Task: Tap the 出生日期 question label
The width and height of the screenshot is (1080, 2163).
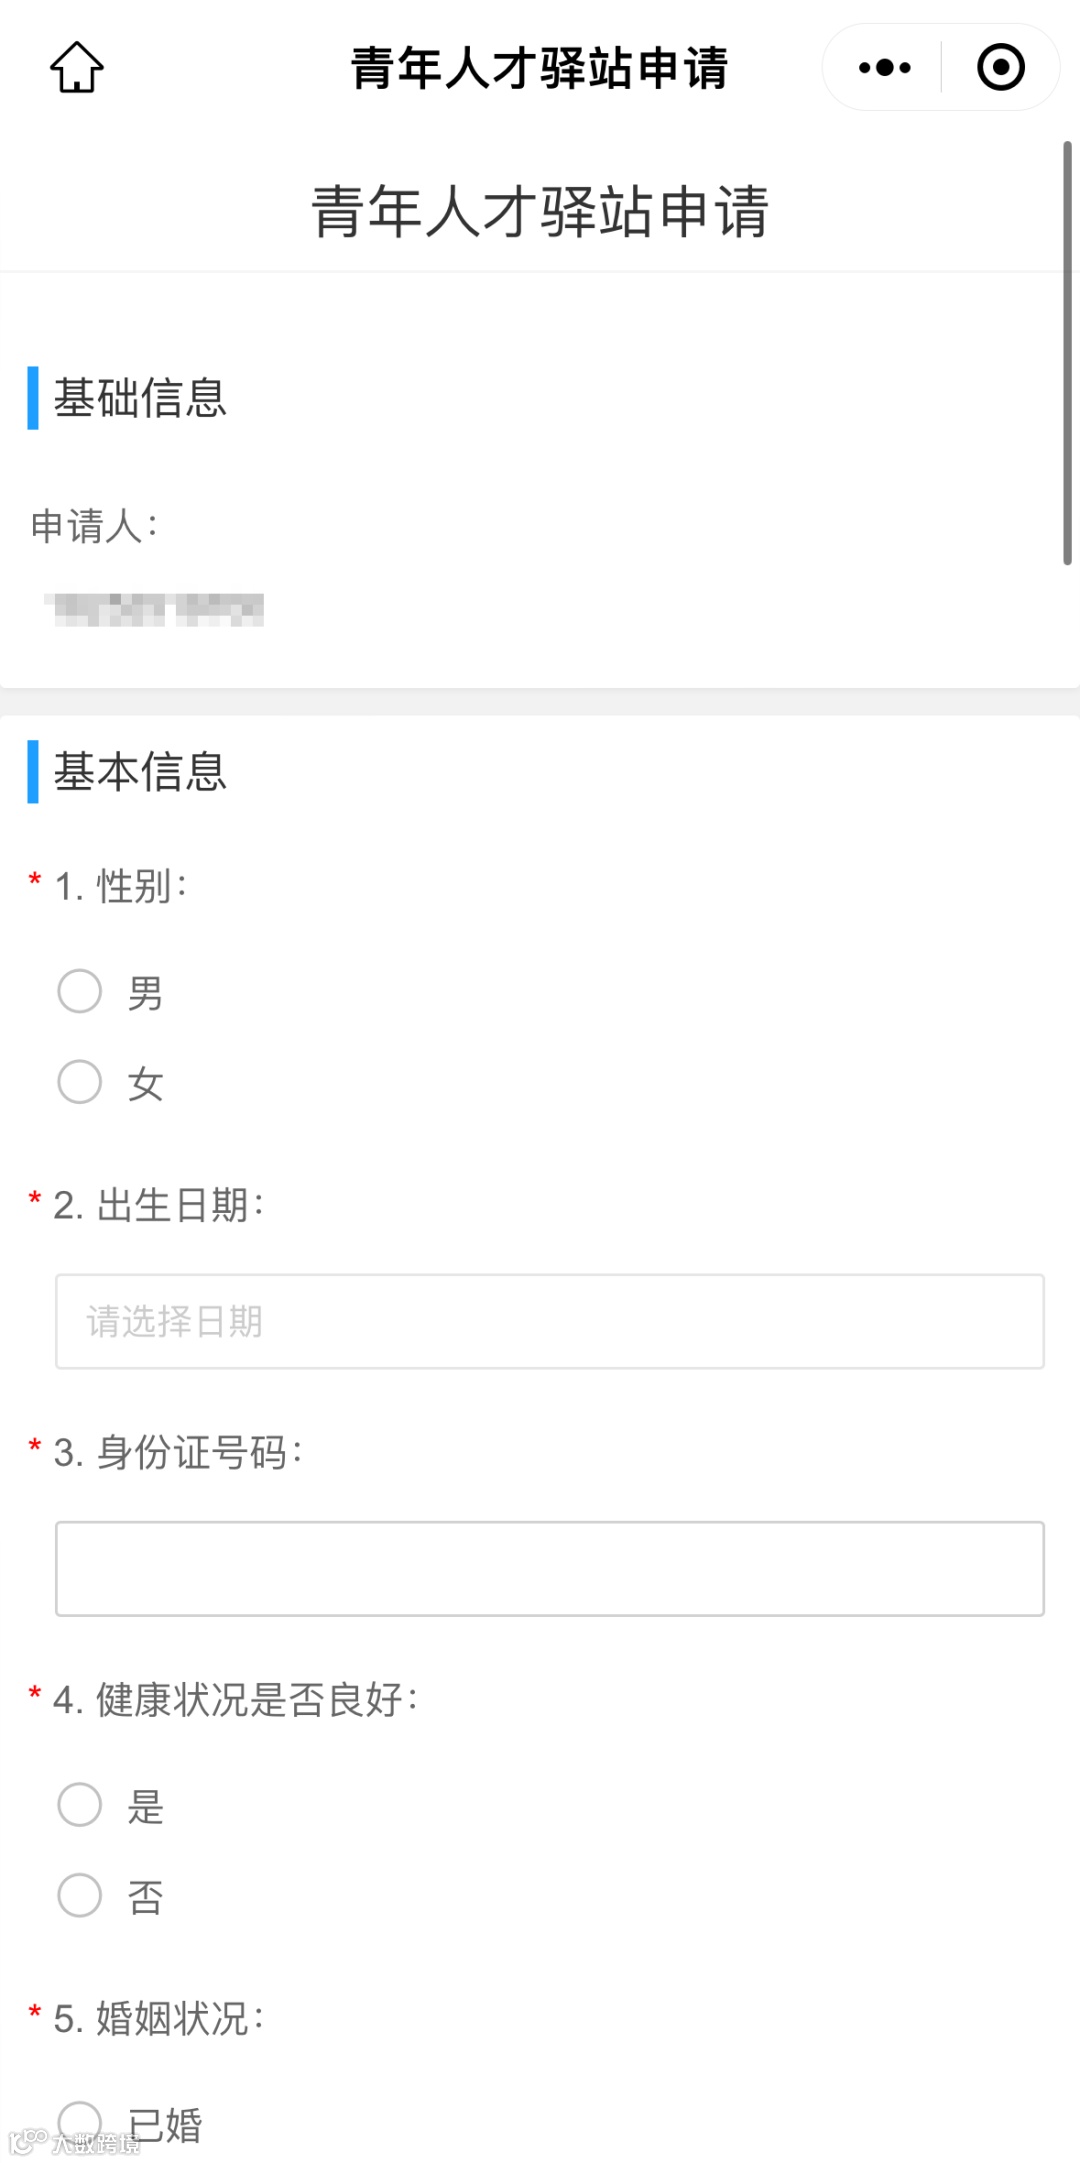Action: [158, 1205]
